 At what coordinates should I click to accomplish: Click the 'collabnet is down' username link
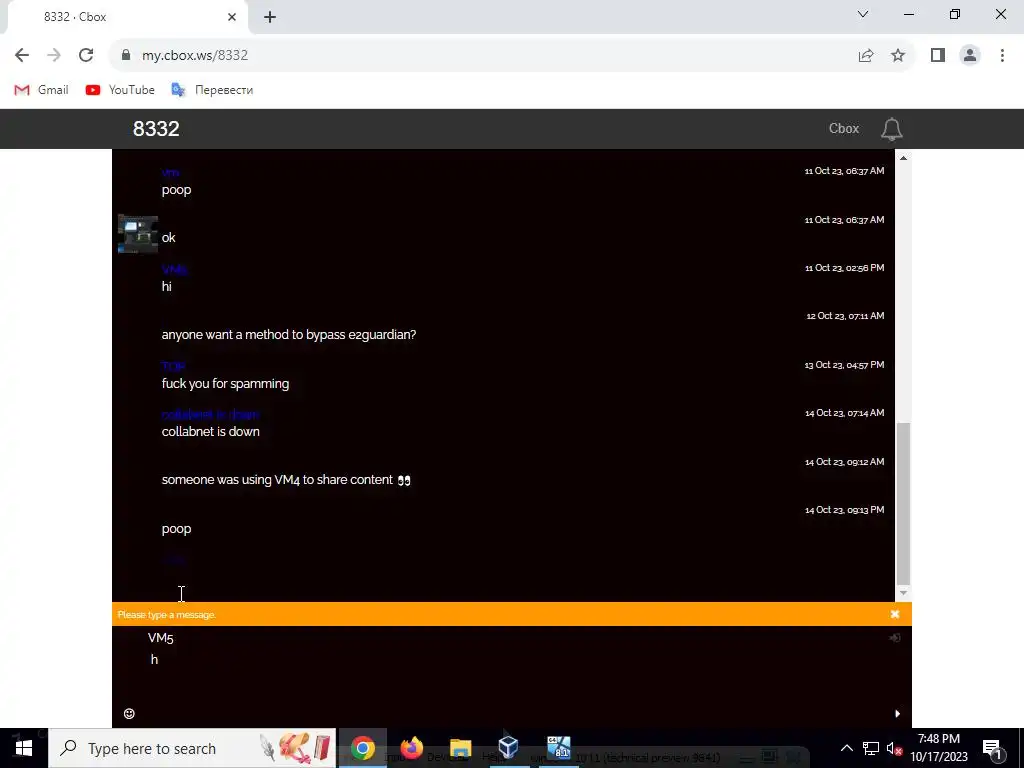tap(210, 415)
